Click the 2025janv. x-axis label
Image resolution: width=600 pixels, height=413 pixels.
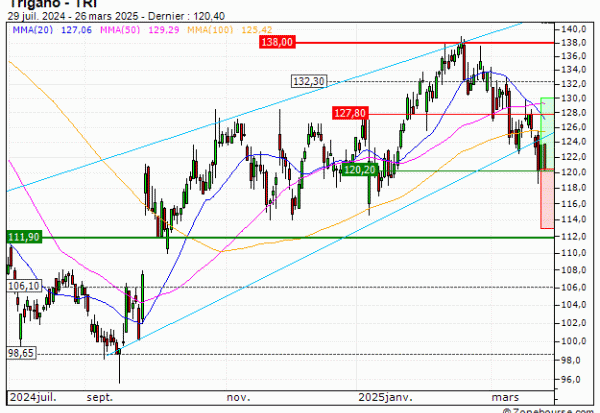click(385, 397)
